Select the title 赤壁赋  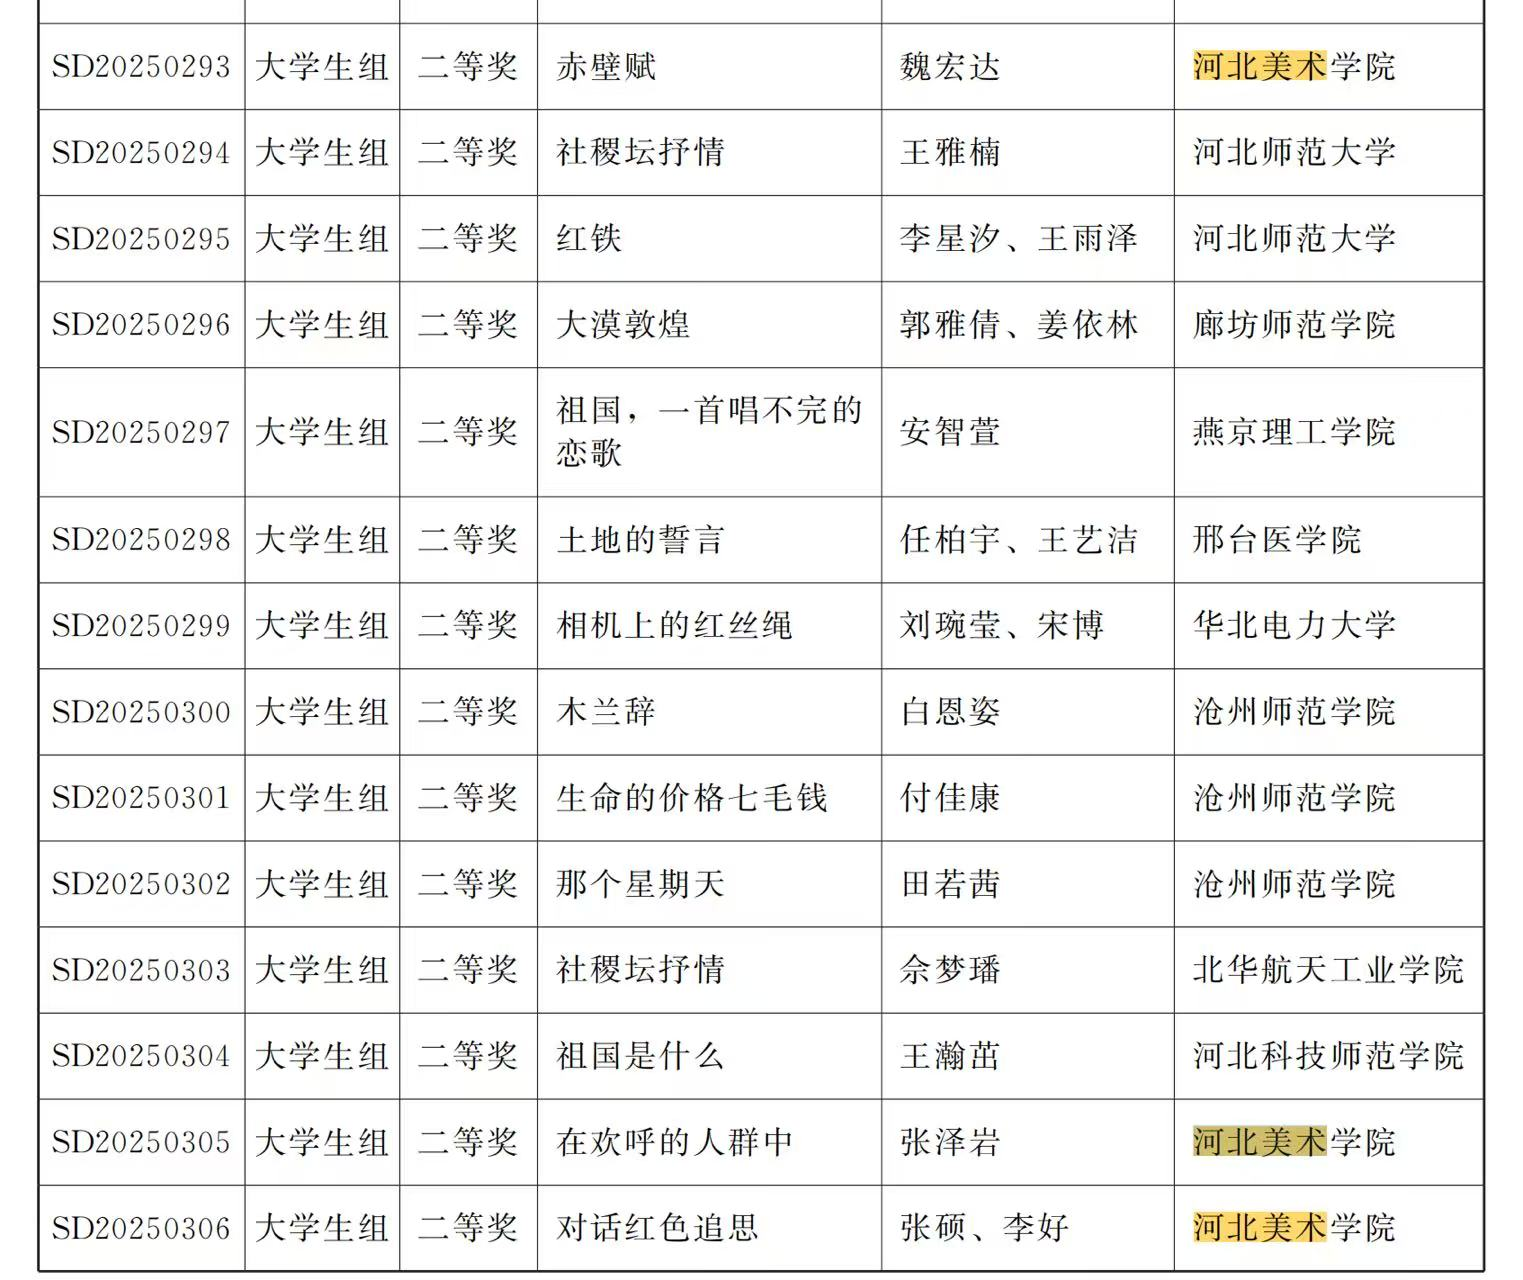[606, 67]
